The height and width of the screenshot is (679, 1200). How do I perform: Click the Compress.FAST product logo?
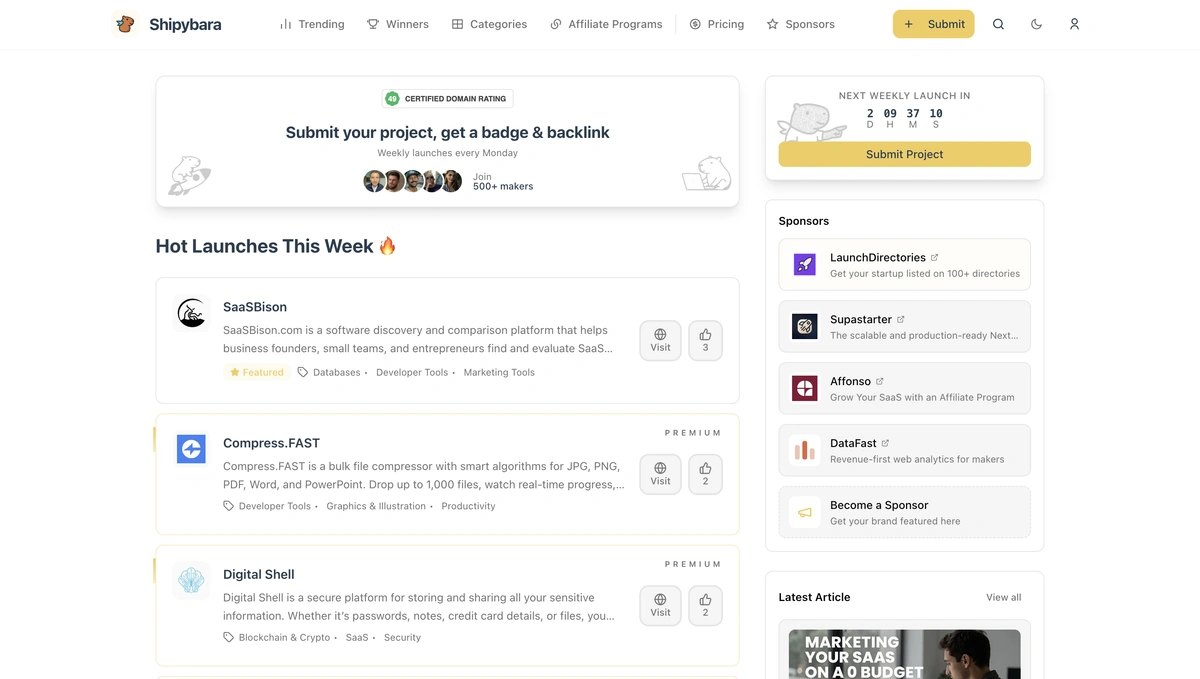(x=191, y=449)
